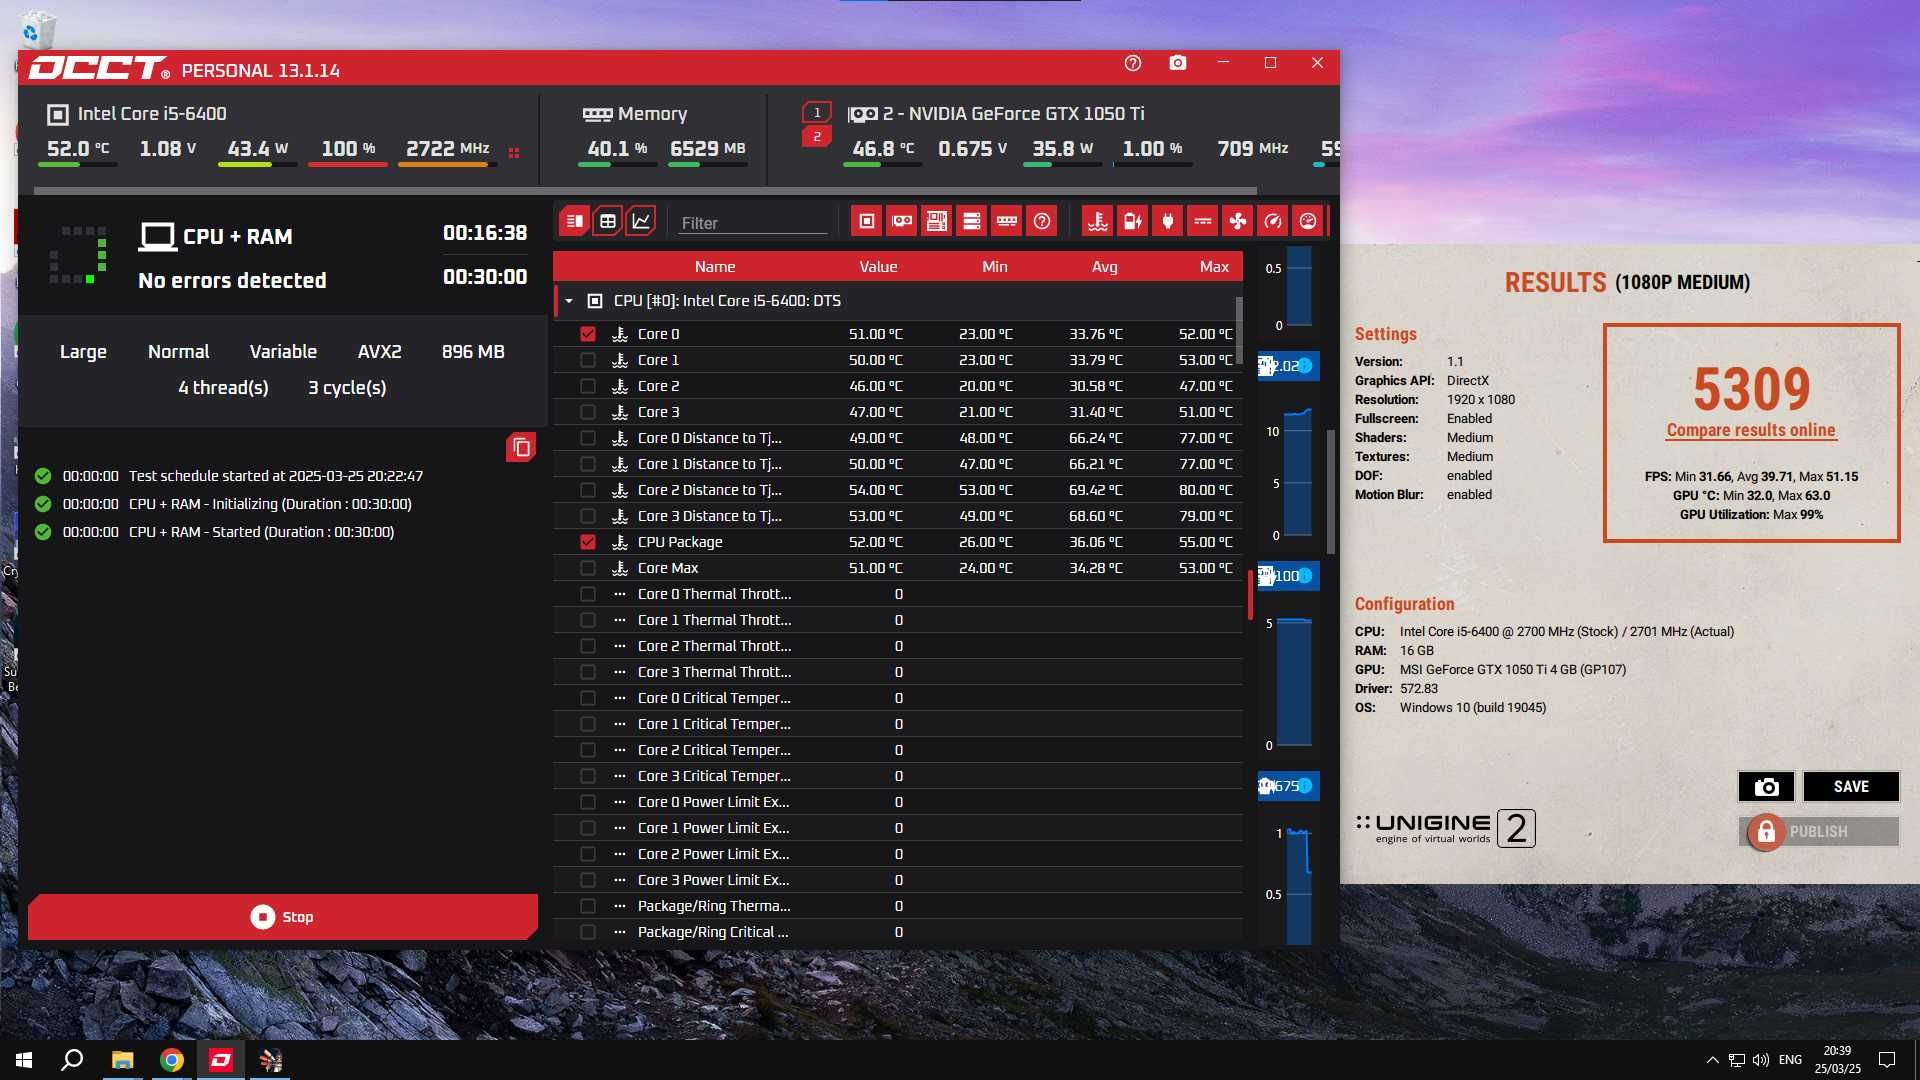Viewport: 1920px width, 1080px height.
Task: Take a screenshot with OCCT camera icon
Action: point(1178,63)
